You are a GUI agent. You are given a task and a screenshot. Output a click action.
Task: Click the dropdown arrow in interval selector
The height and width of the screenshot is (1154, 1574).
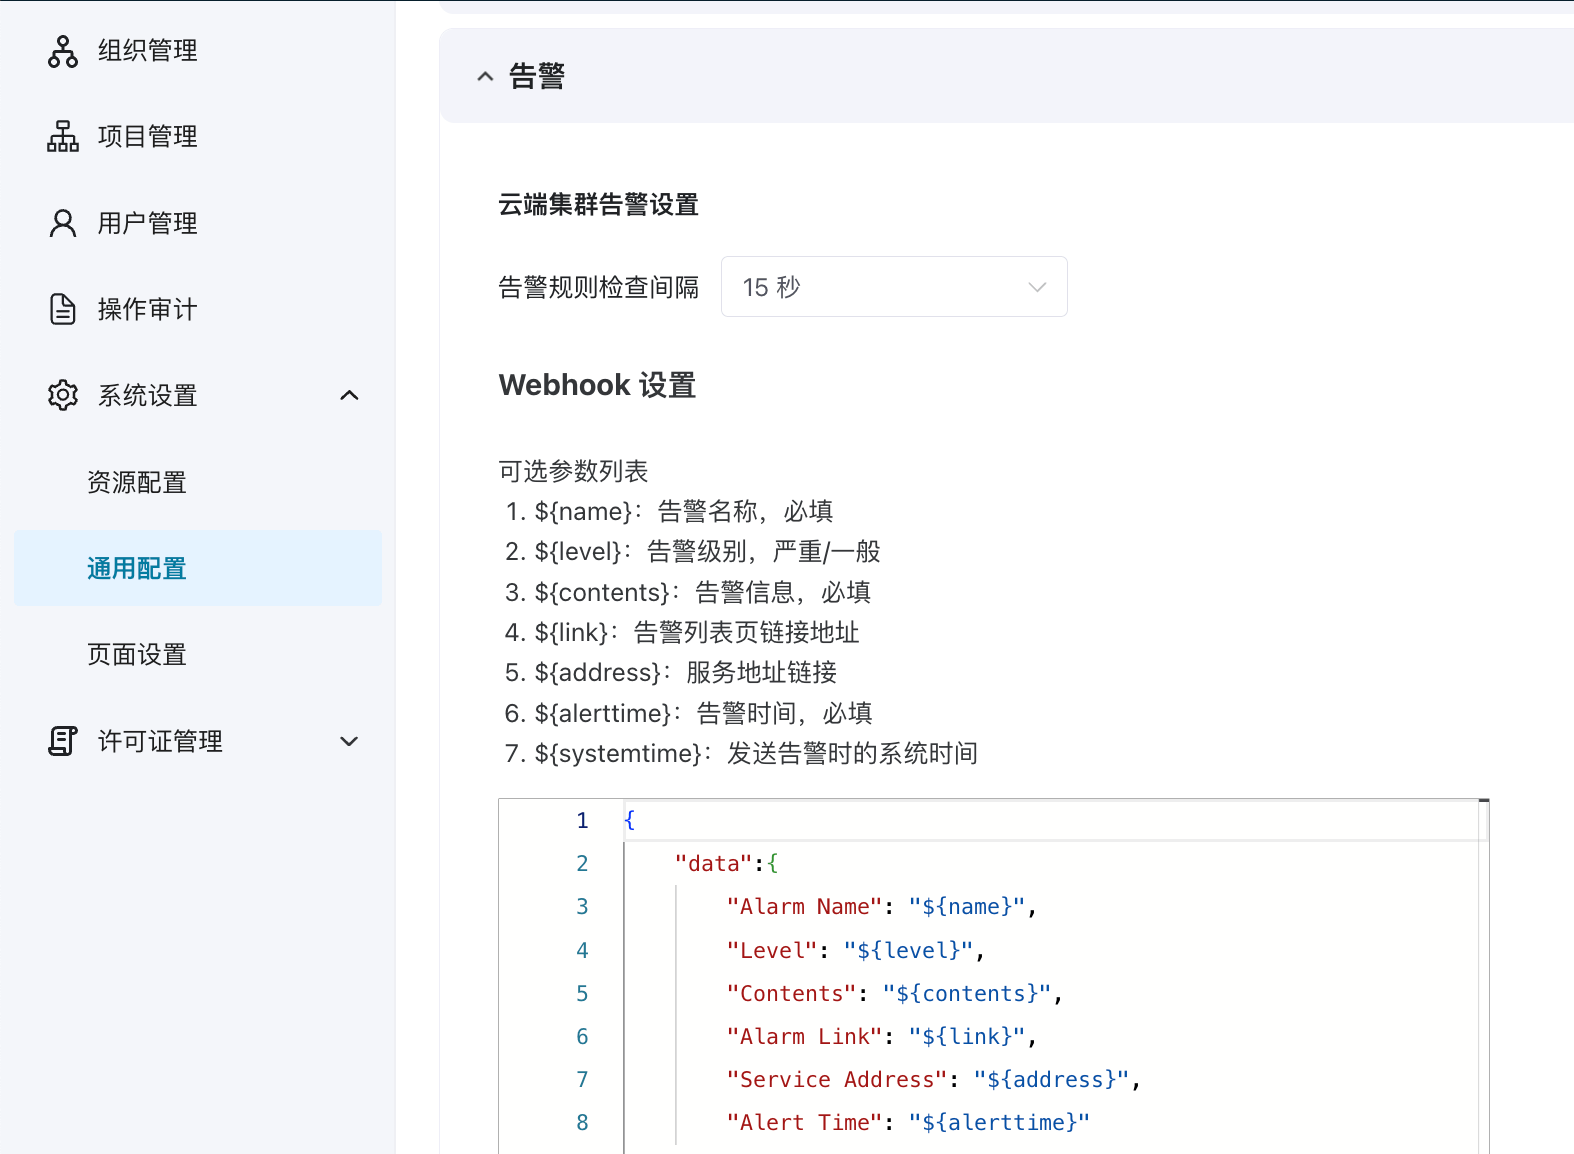[1037, 287]
